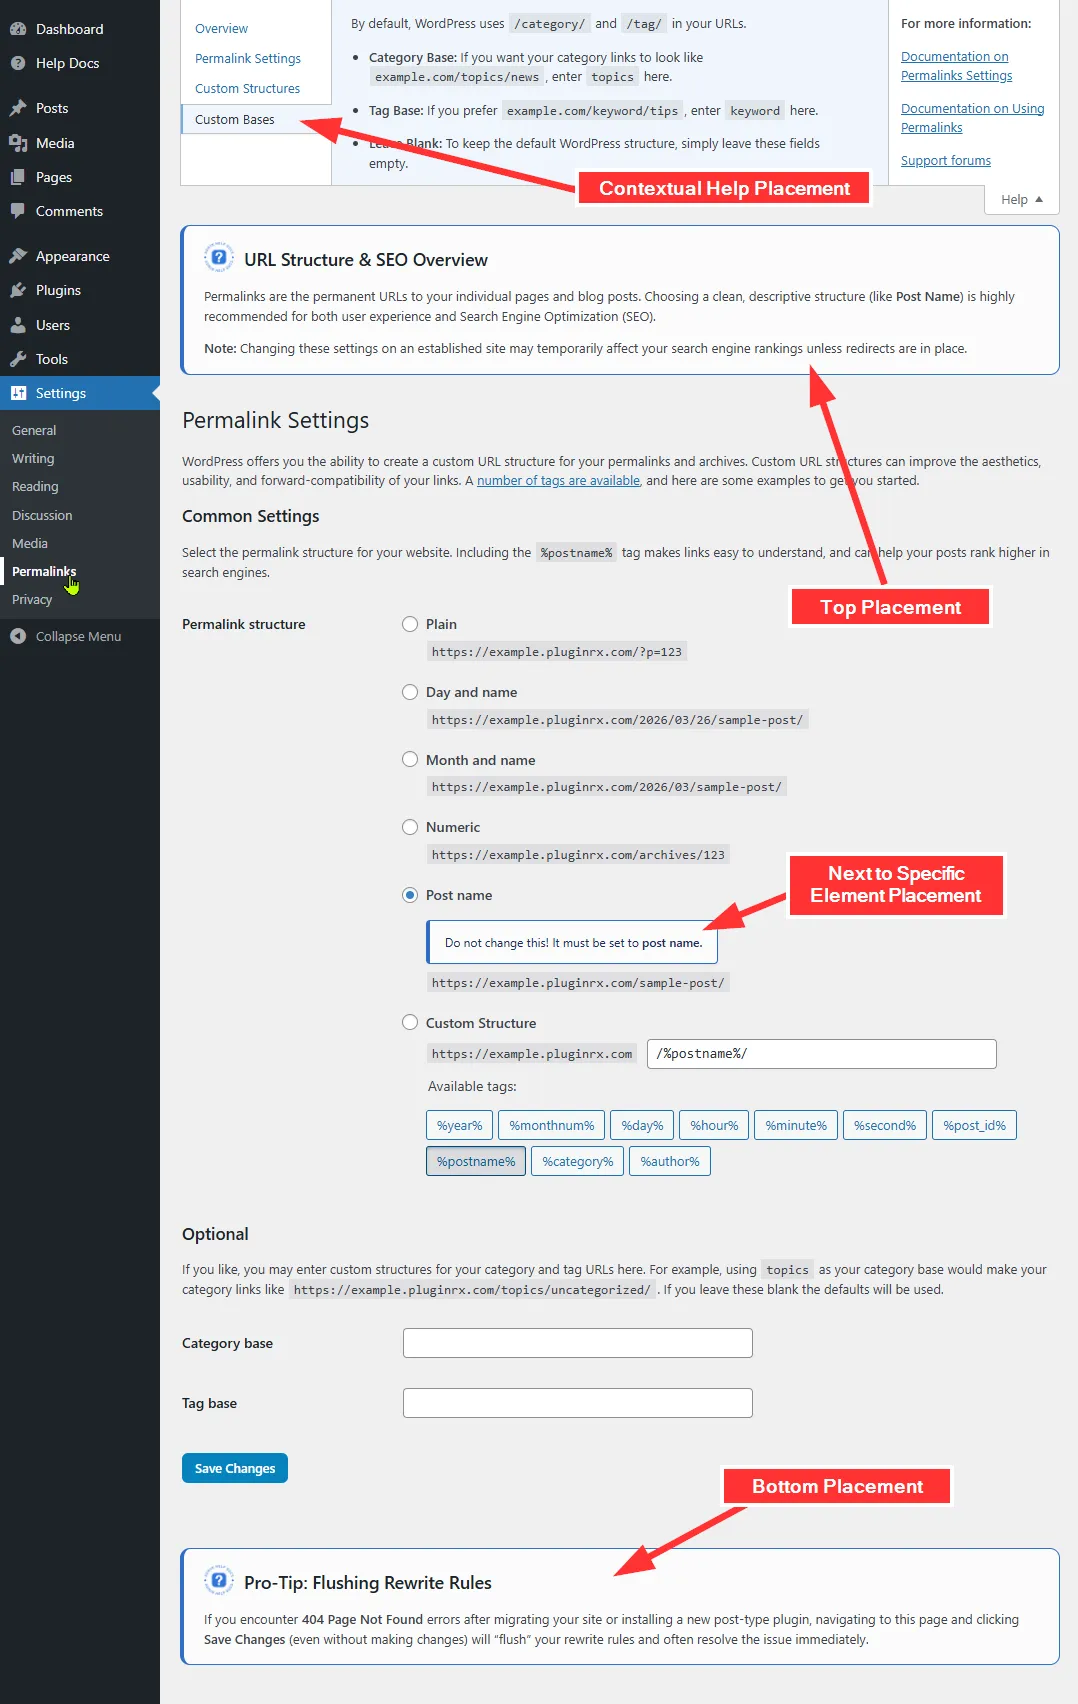Click the Dashboard gauge icon
This screenshot has width=1078, height=1704.
18,29
